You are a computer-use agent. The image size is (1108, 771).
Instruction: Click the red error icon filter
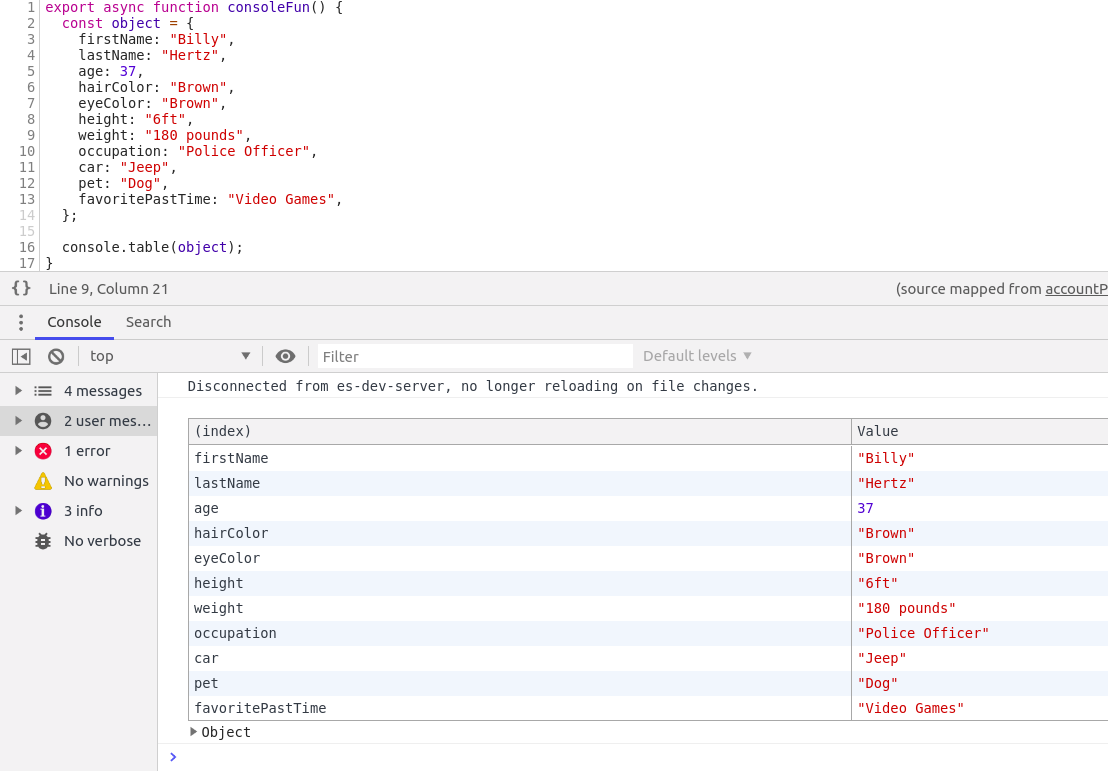[42, 450]
